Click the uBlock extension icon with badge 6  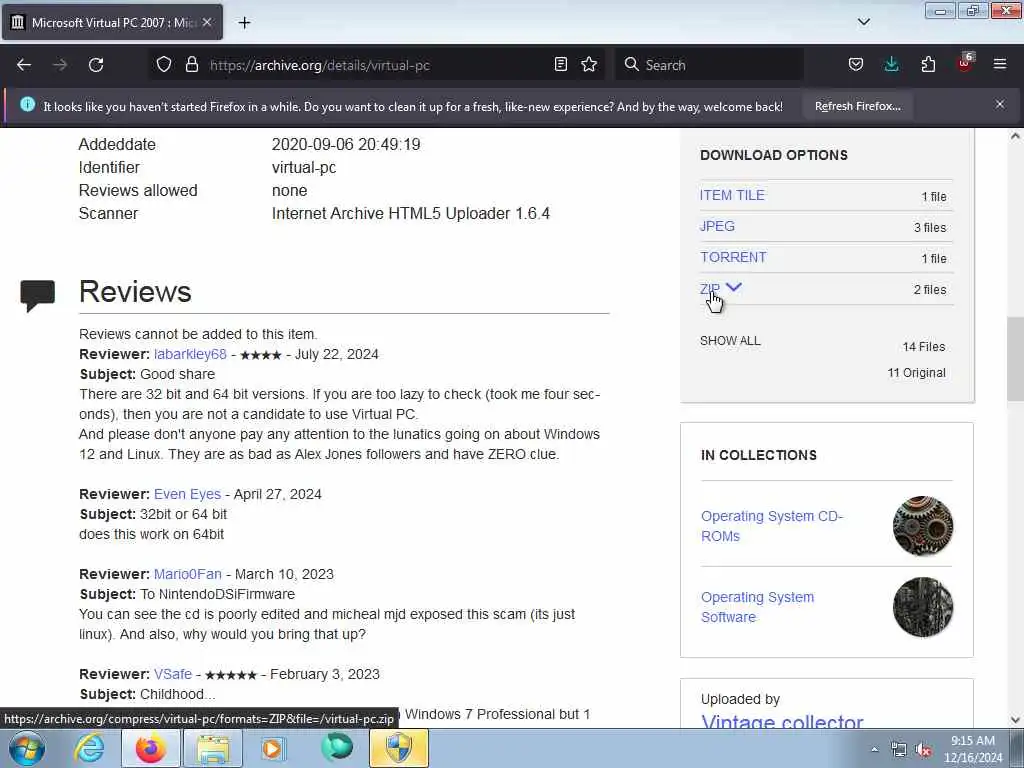pyautogui.click(x=965, y=63)
